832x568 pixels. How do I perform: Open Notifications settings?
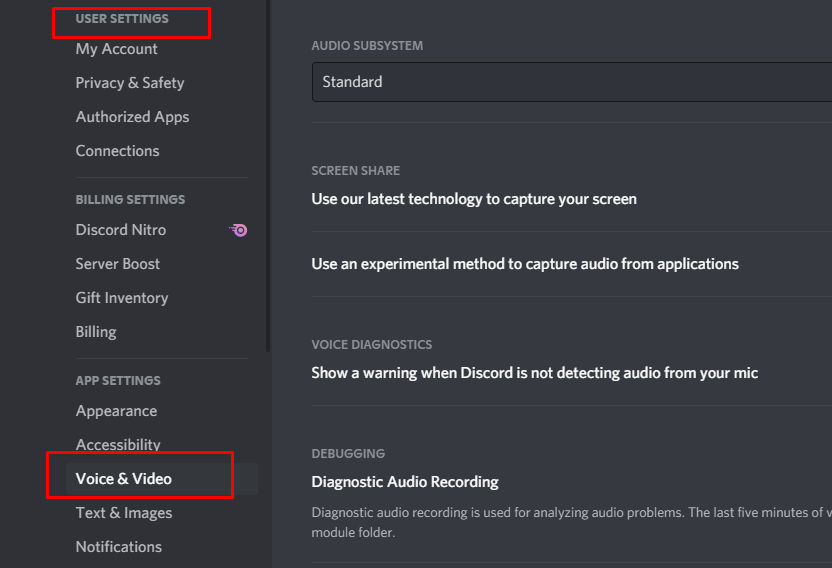(119, 547)
